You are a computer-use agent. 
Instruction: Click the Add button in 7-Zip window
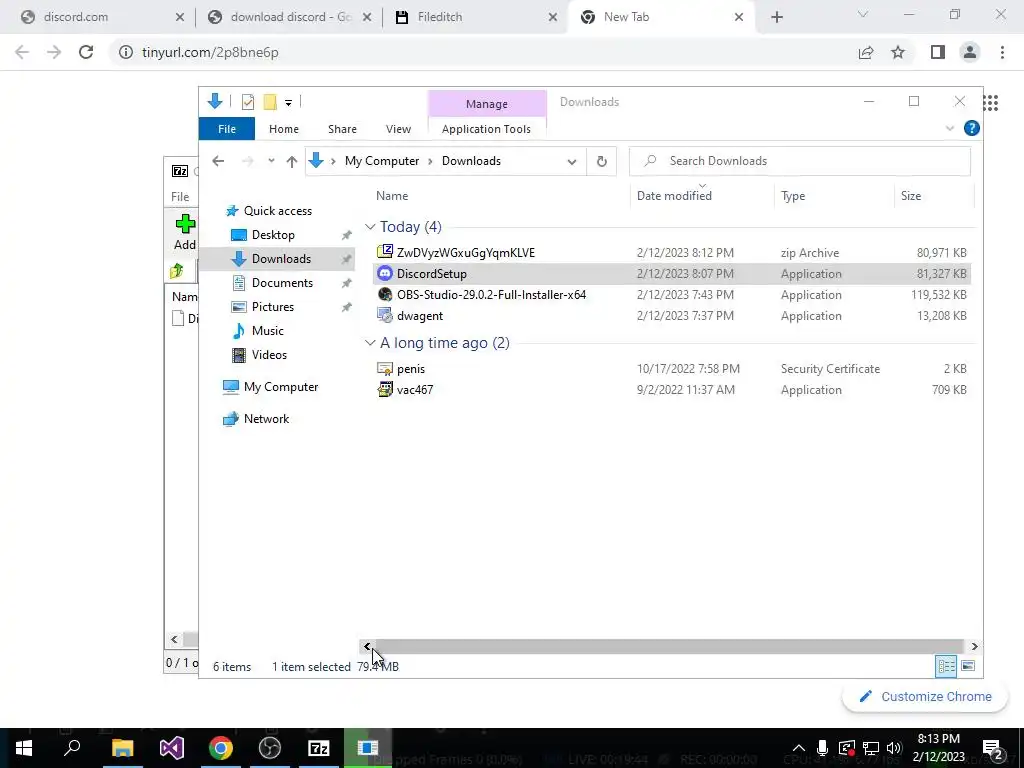tap(185, 233)
